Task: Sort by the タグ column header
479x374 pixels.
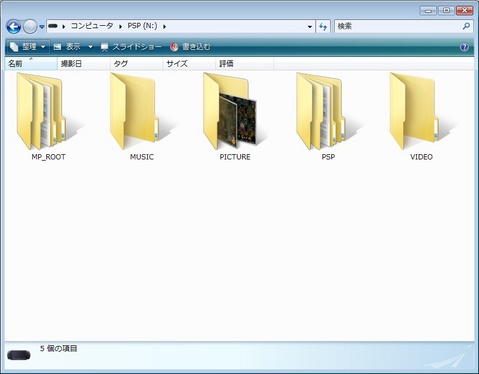Action: pyautogui.click(x=136, y=64)
